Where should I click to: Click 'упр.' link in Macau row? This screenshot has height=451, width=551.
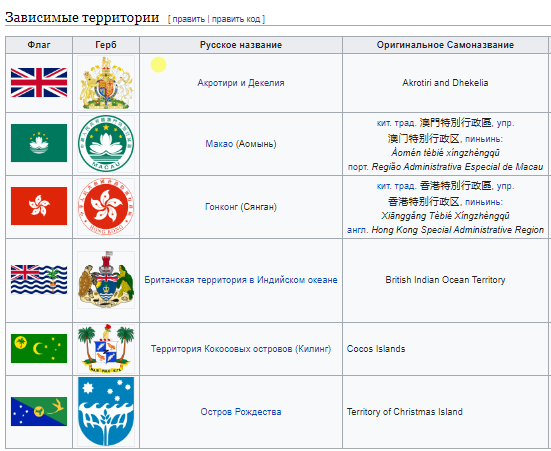coord(505,123)
